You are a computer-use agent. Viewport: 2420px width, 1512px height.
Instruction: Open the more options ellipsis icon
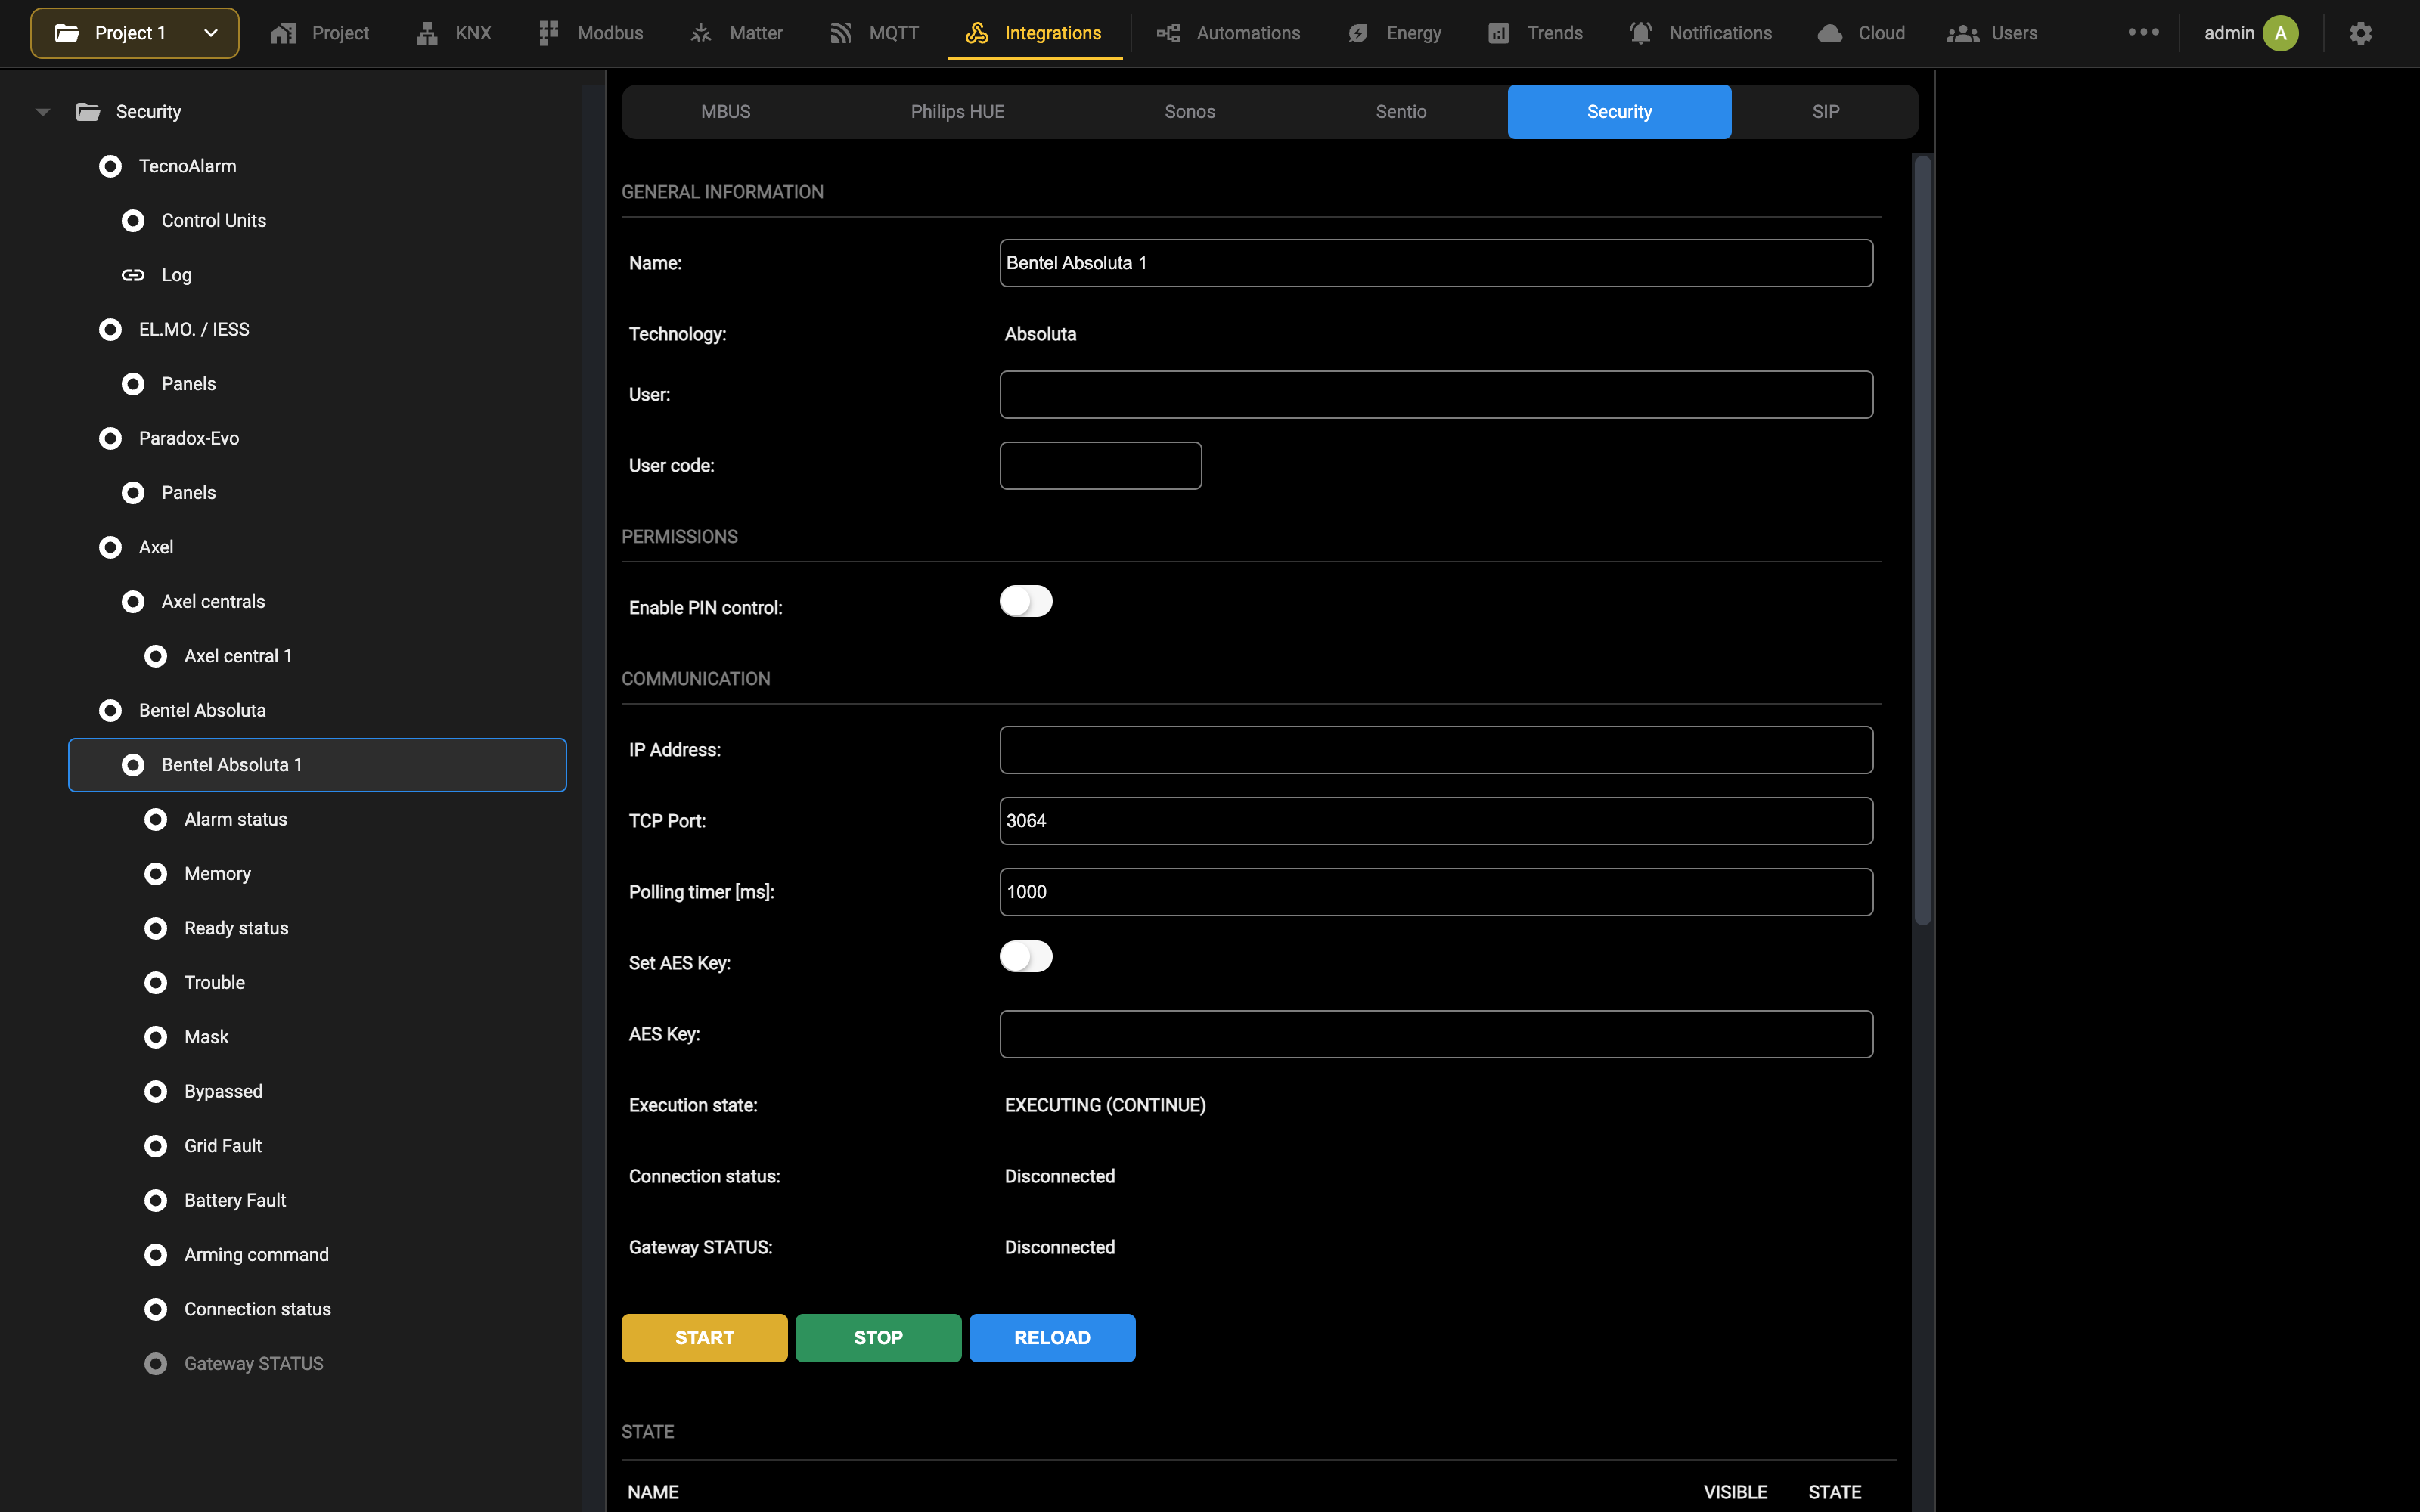coord(2143,32)
